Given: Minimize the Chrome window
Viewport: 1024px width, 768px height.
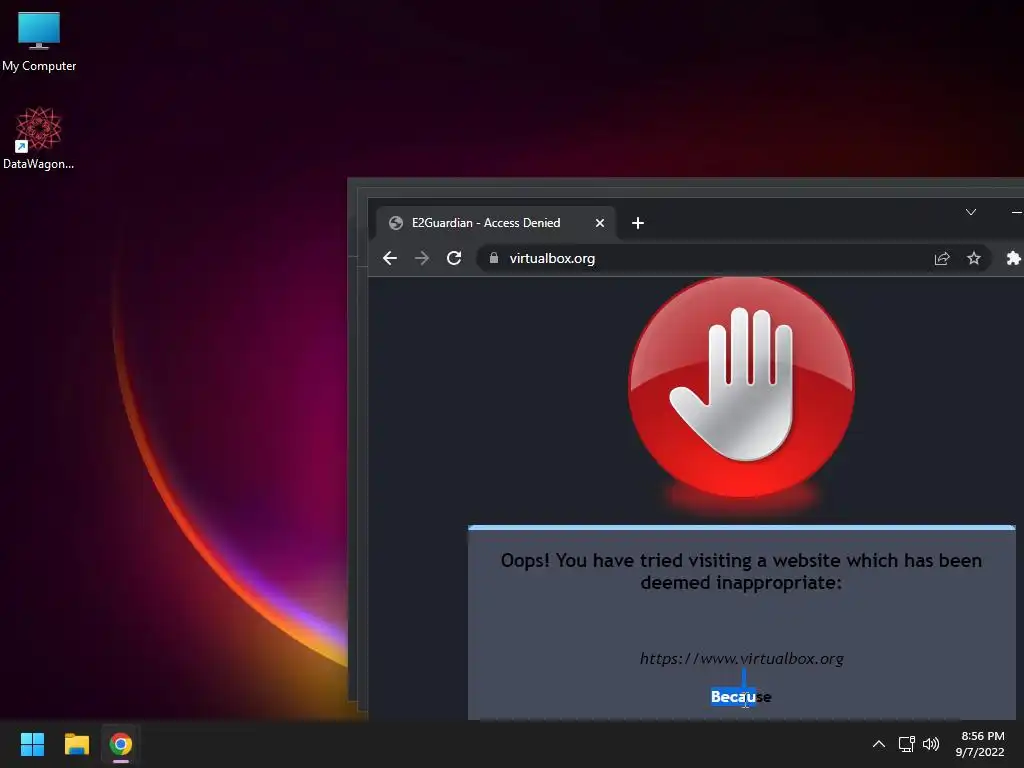Looking at the screenshot, I should click(1016, 212).
